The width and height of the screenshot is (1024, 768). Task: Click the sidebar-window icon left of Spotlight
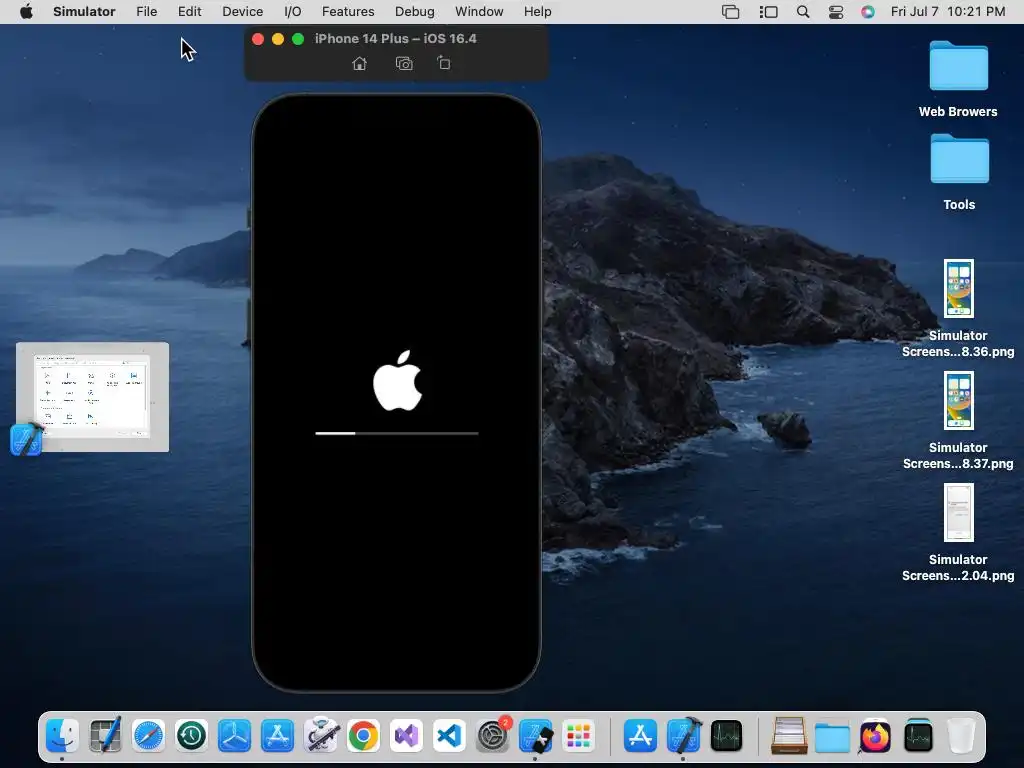(x=769, y=12)
